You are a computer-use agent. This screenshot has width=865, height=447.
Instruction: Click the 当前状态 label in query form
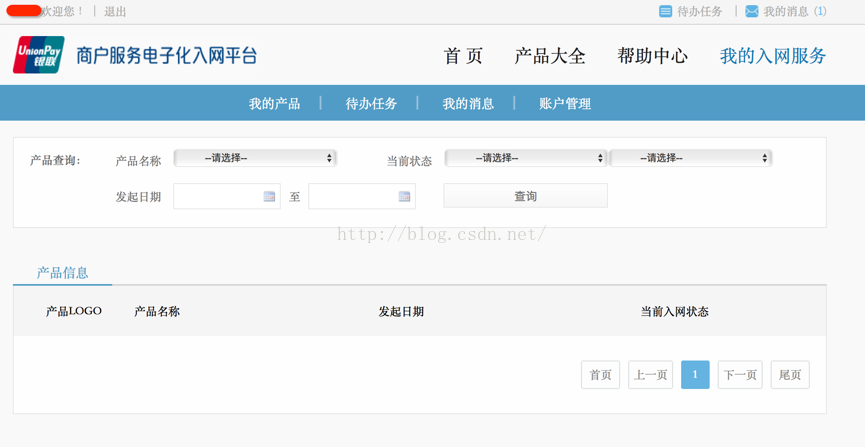[409, 161]
